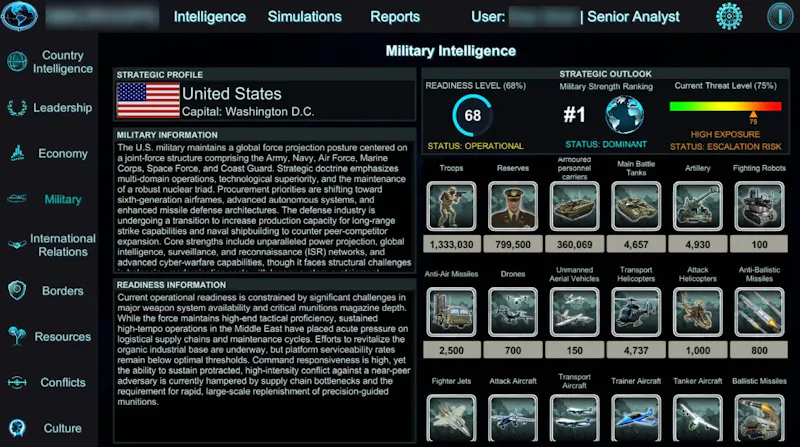Click the Fighting Robots value 100
Screen dimensions: 800x447
coord(759,244)
